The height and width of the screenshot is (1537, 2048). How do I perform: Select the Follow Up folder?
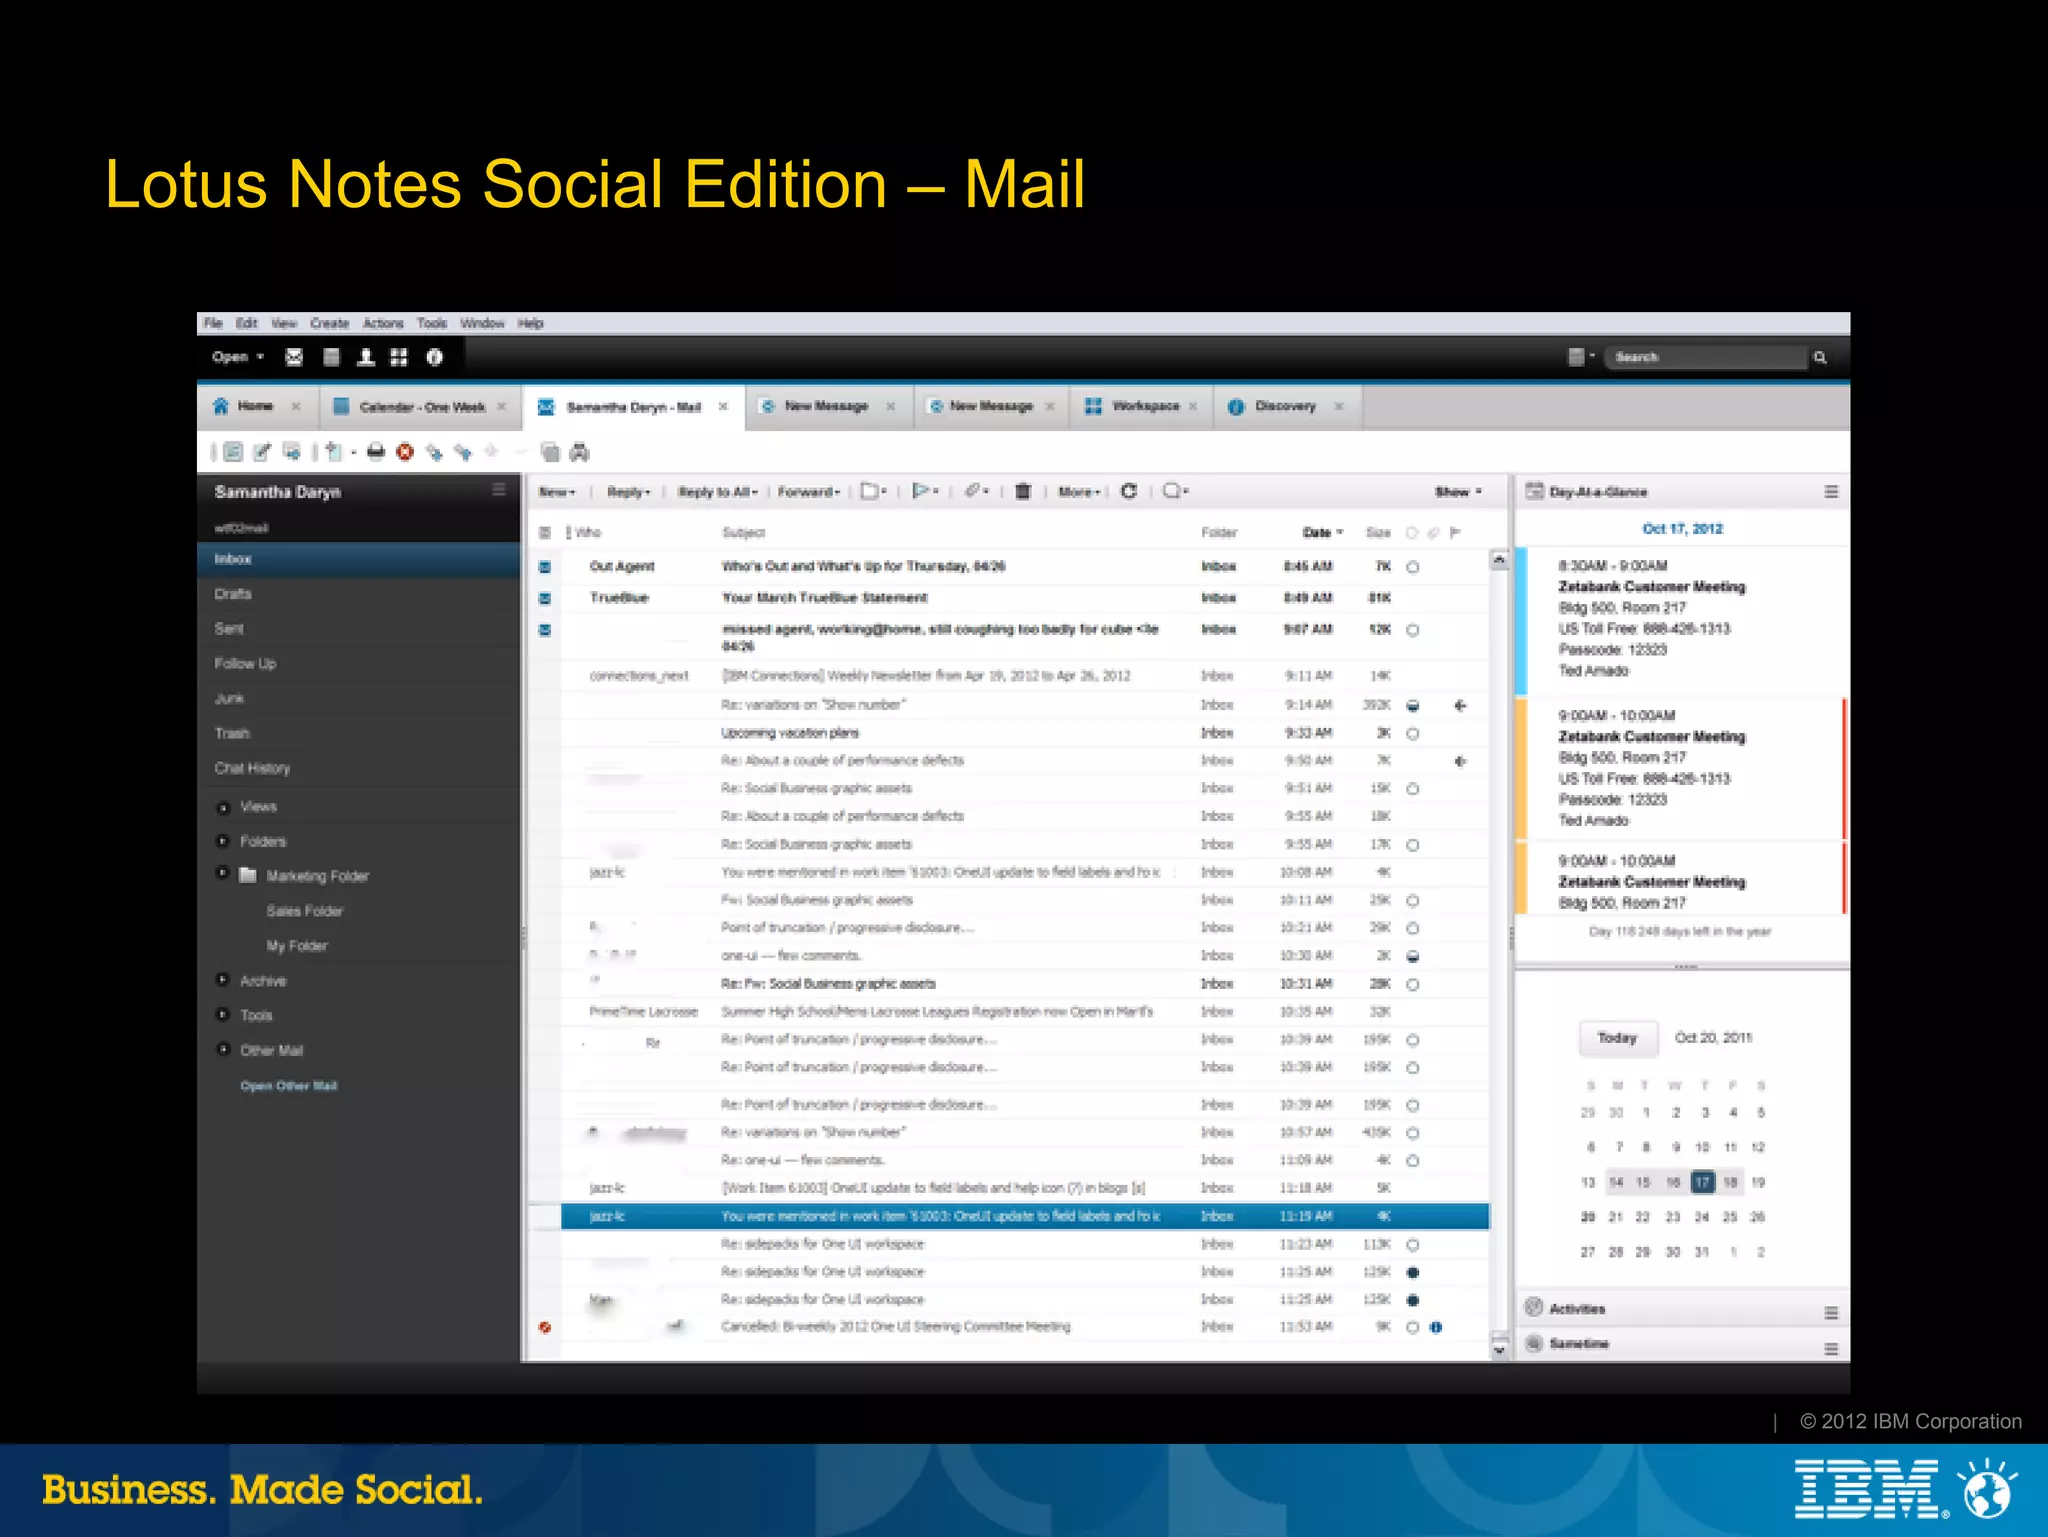[x=358, y=663]
